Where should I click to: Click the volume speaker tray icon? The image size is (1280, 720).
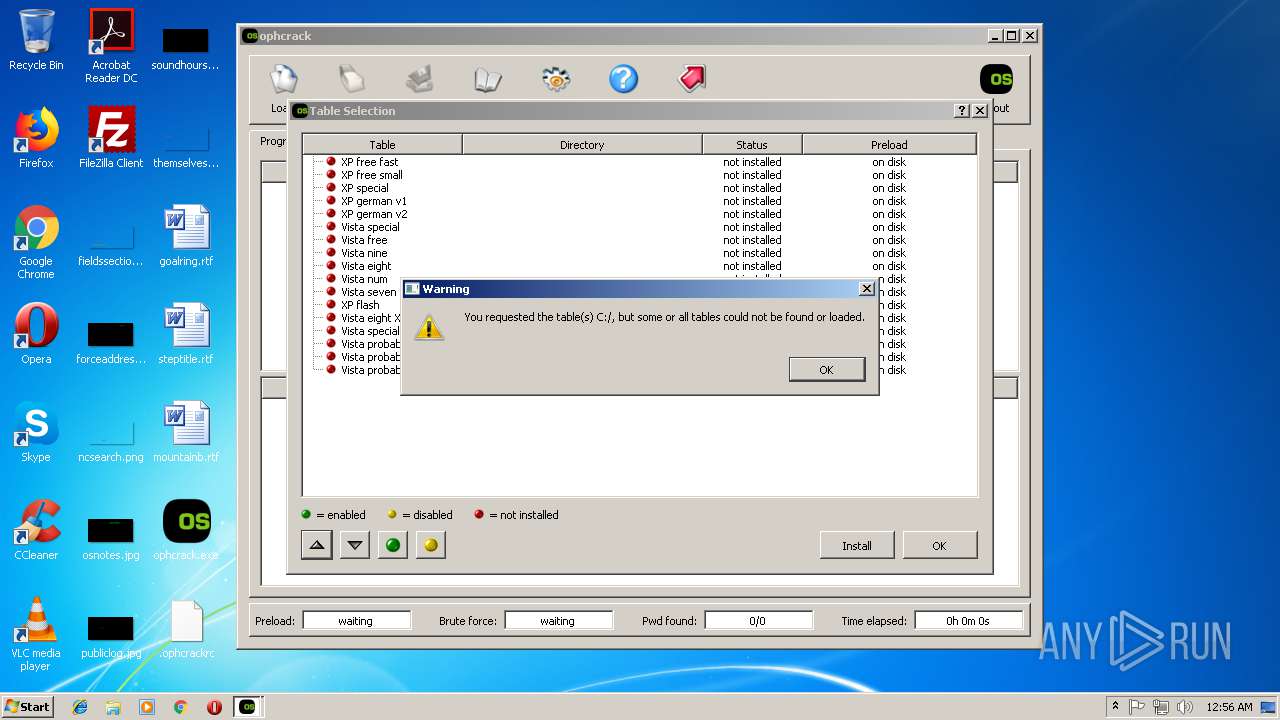1185,707
